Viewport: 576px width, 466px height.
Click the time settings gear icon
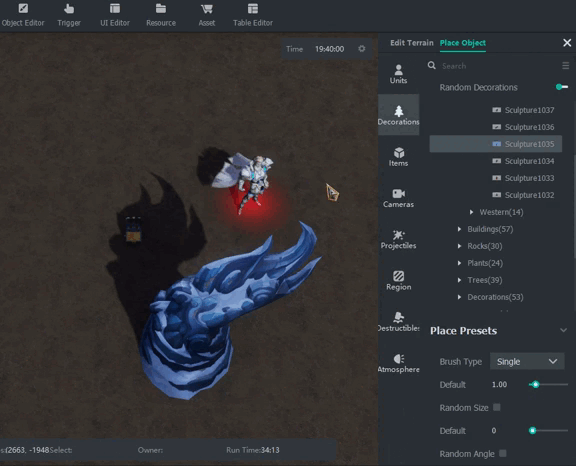click(362, 48)
